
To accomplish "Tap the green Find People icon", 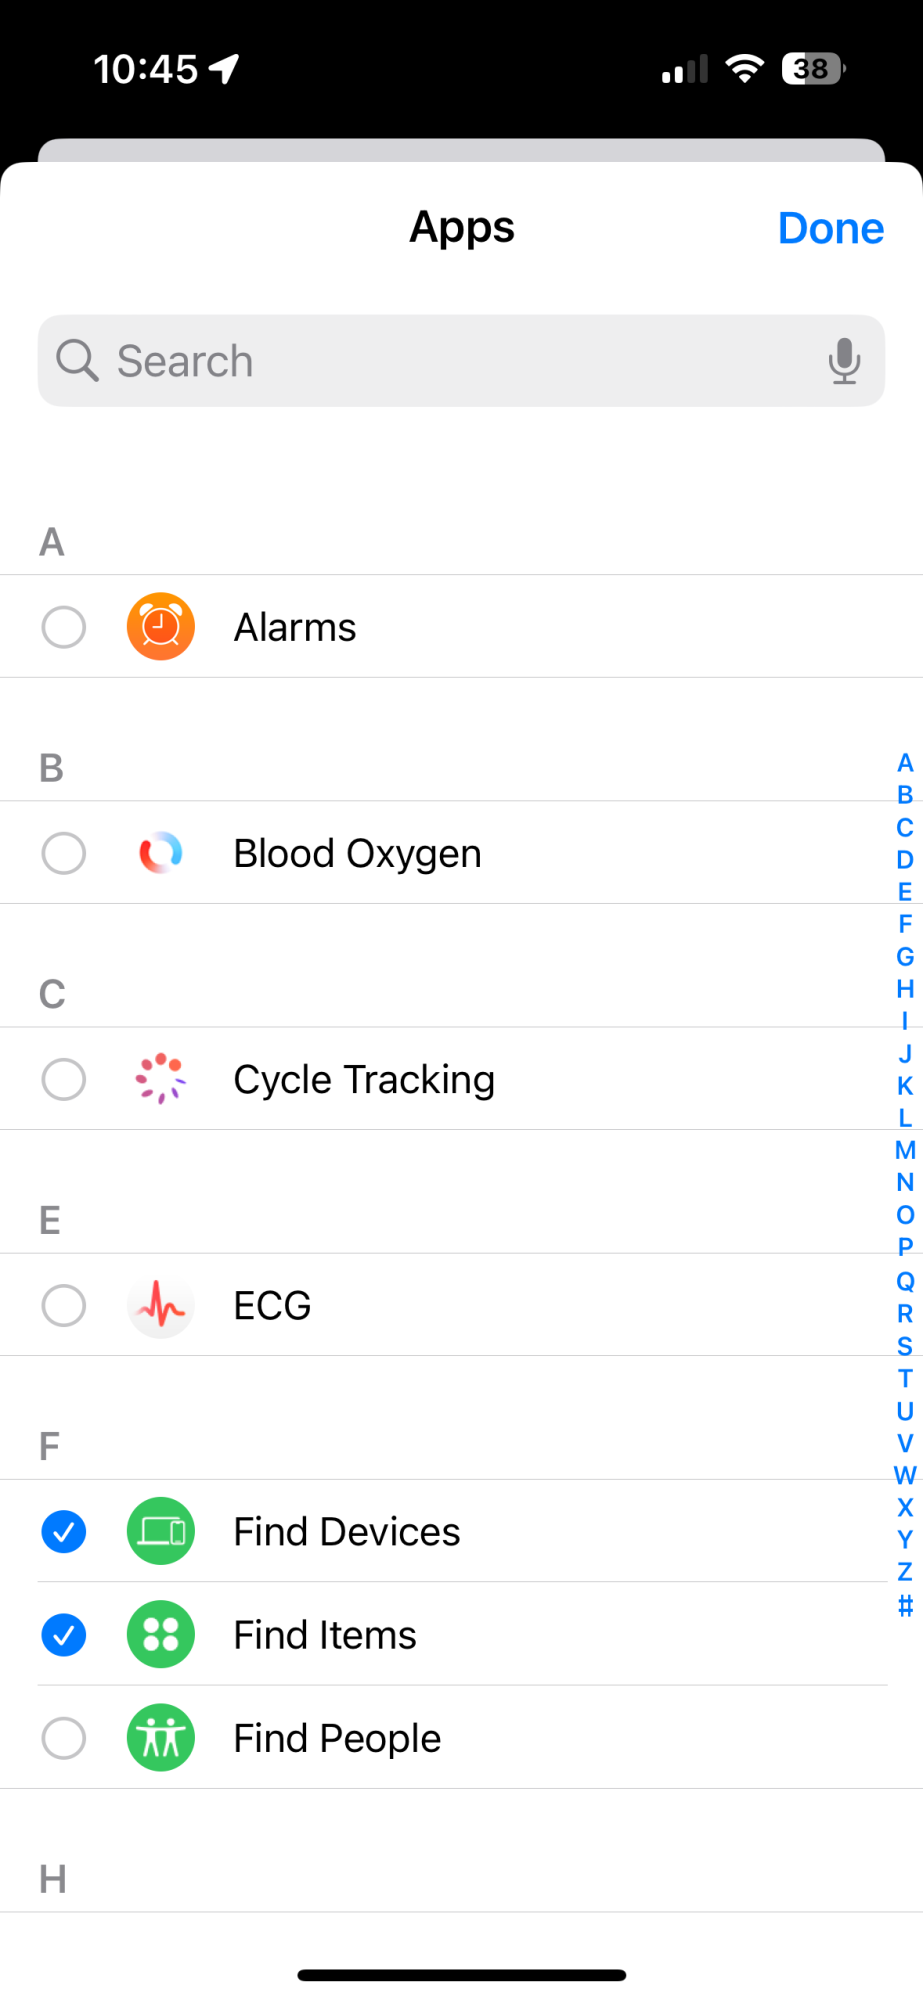I will 160,1738.
